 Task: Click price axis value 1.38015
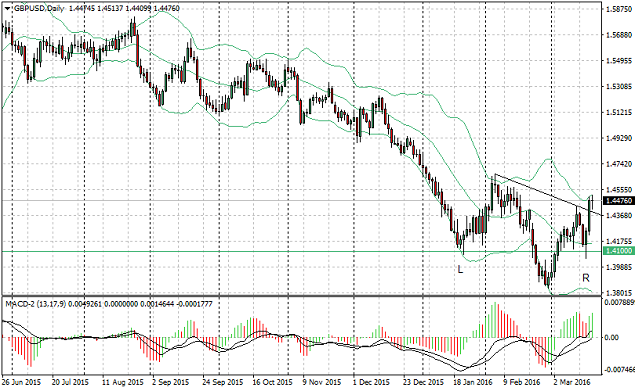pos(619,292)
